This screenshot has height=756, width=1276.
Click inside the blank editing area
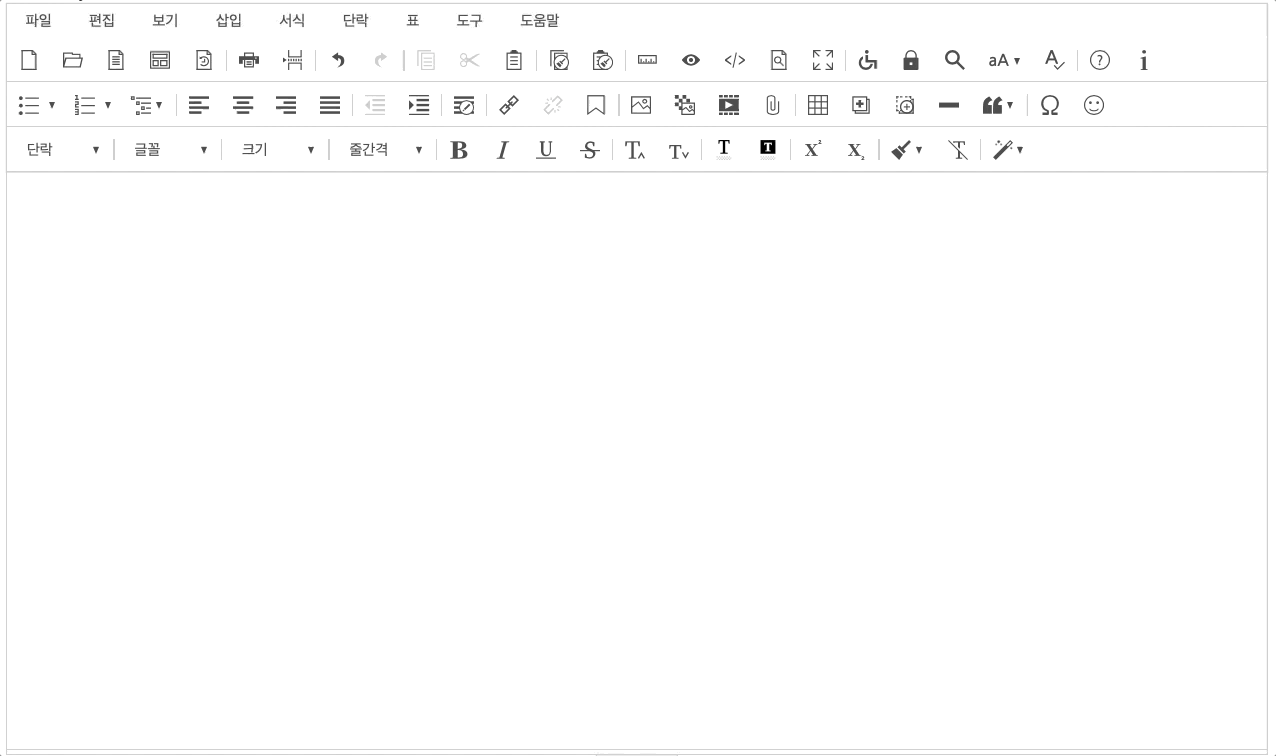pyautogui.click(x=636, y=450)
